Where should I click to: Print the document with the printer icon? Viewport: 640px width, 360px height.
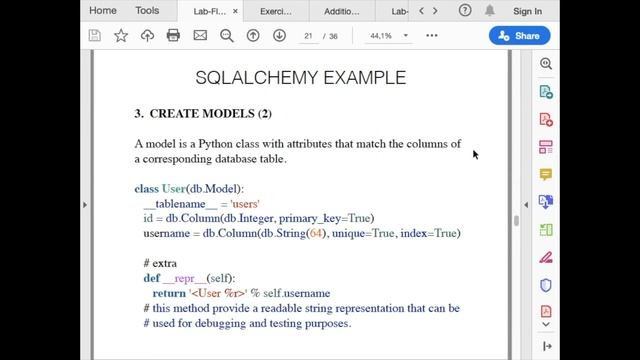[173, 36]
